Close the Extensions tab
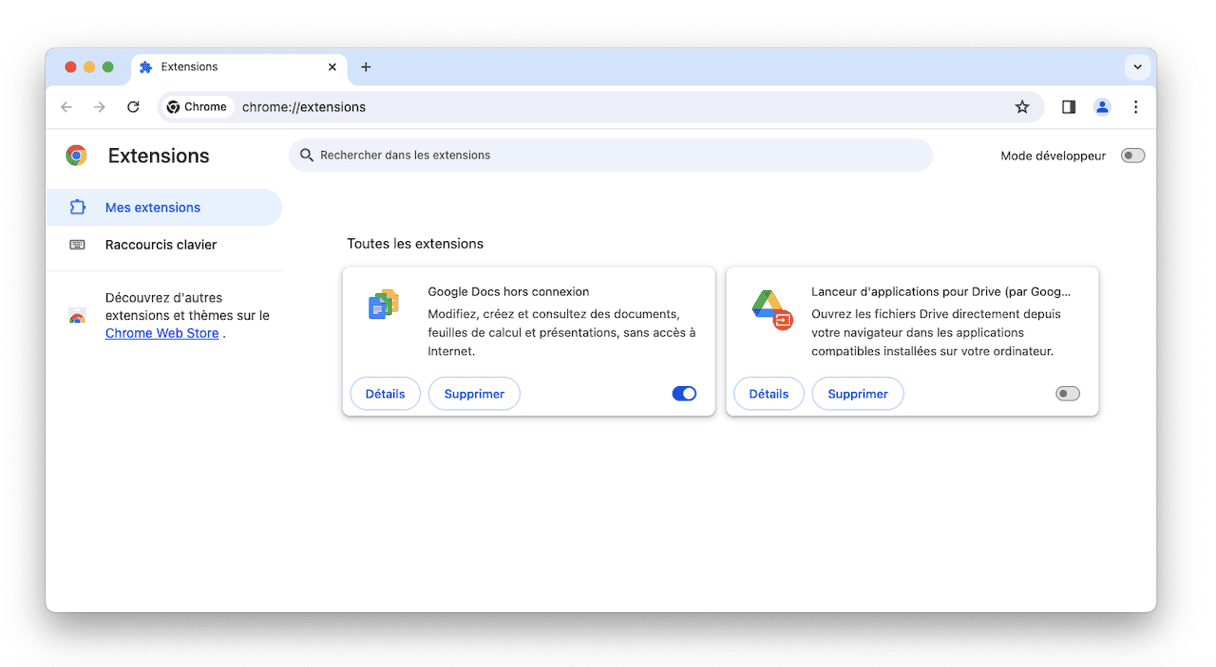Image resolution: width=1216 pixels, height=667 pixels. point(333,67)
